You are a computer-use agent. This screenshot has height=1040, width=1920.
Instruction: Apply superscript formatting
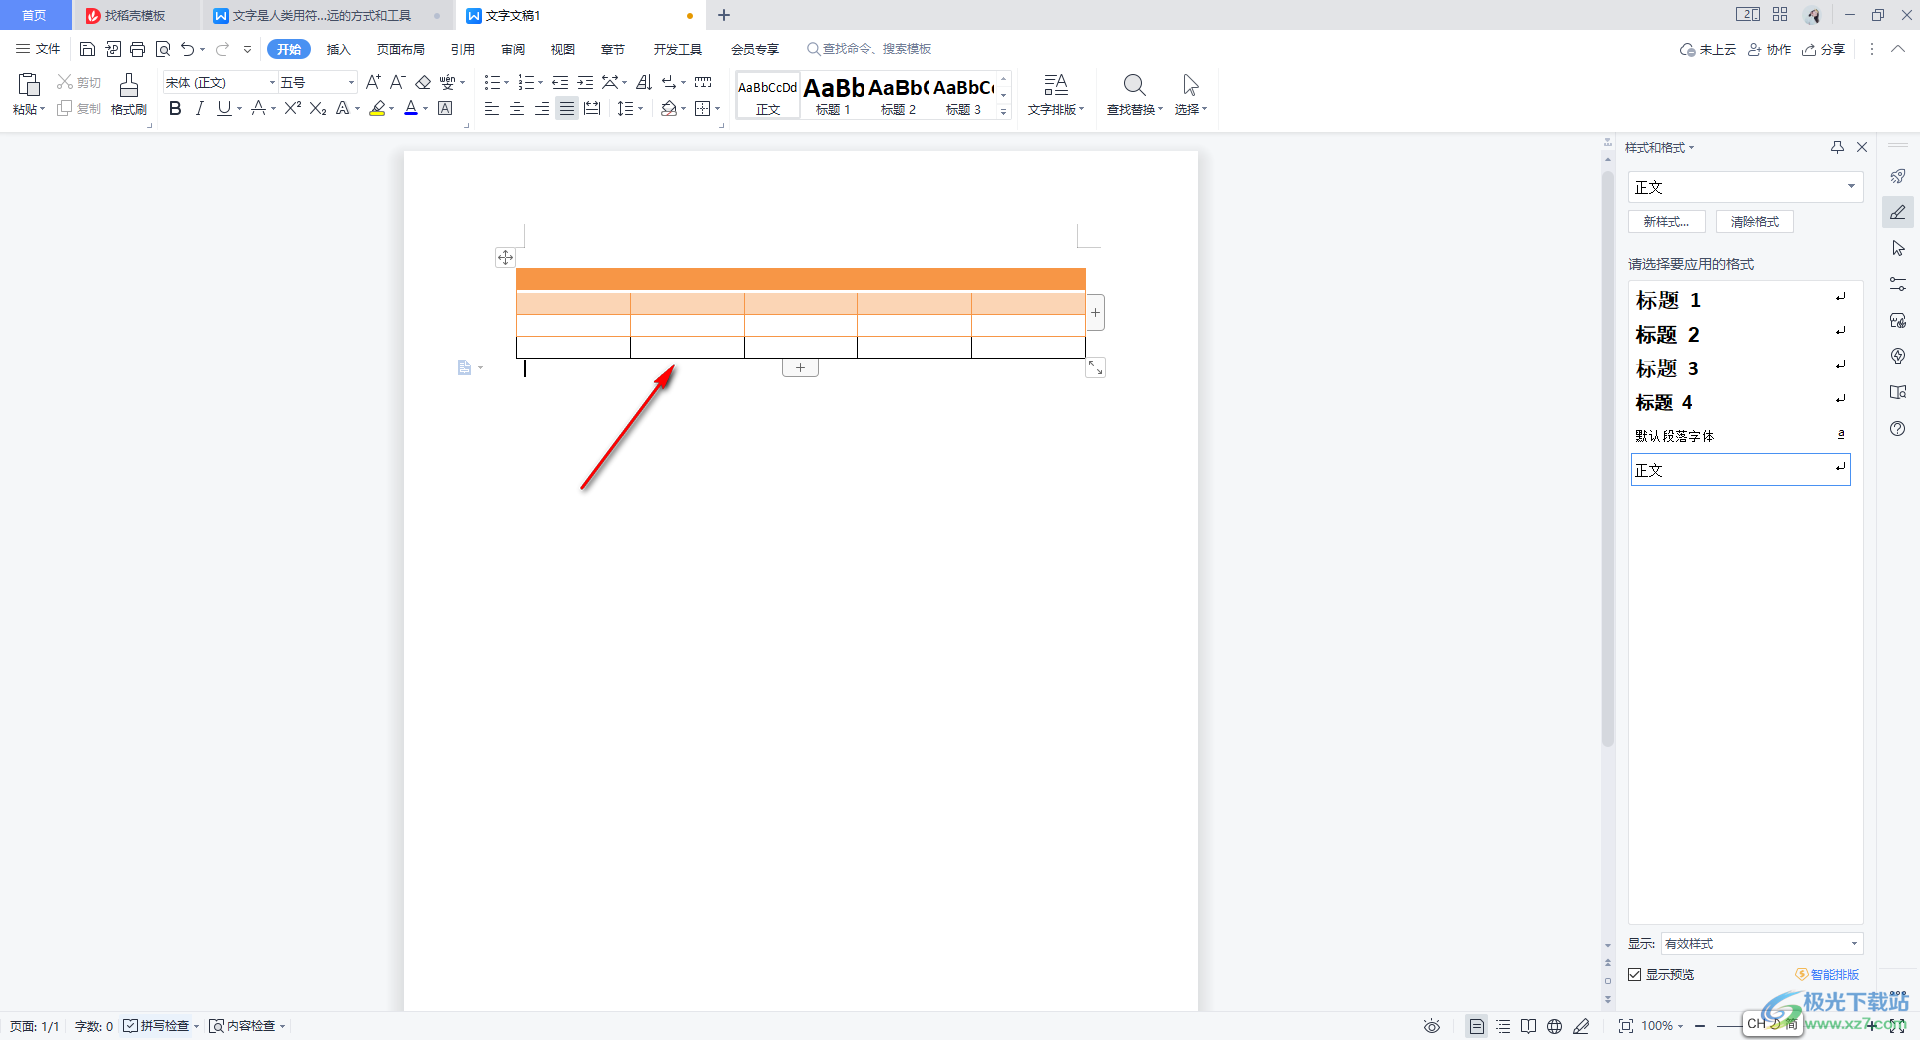click(x=293, y=108)
